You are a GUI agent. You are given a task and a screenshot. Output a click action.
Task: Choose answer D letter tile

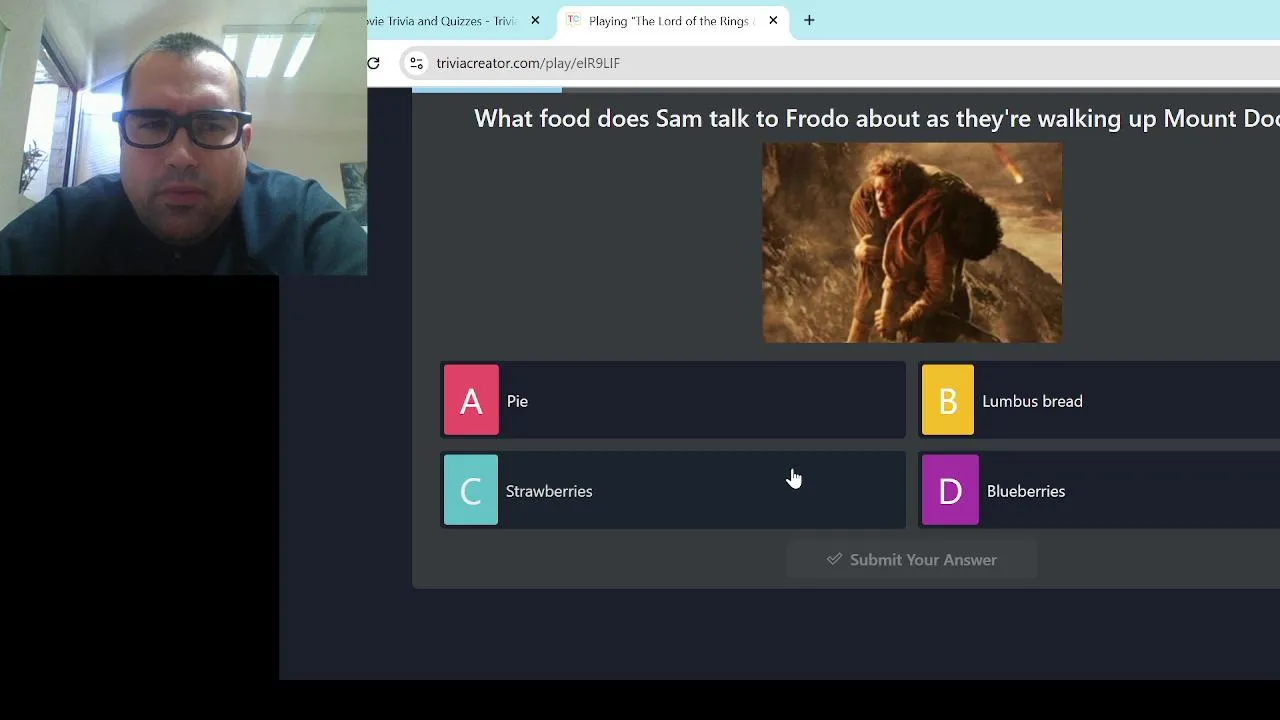coord(950,490)
